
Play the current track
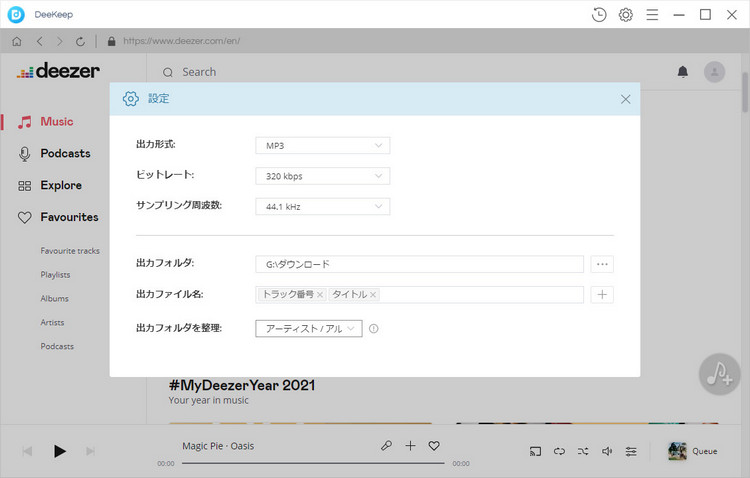59,451
